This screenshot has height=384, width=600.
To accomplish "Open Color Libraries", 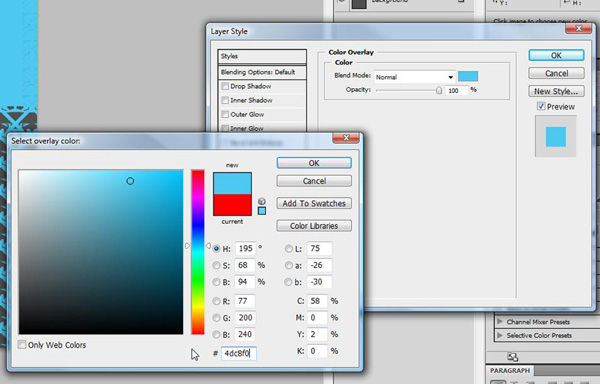I will pyautogui.click(x=314, y=226).
